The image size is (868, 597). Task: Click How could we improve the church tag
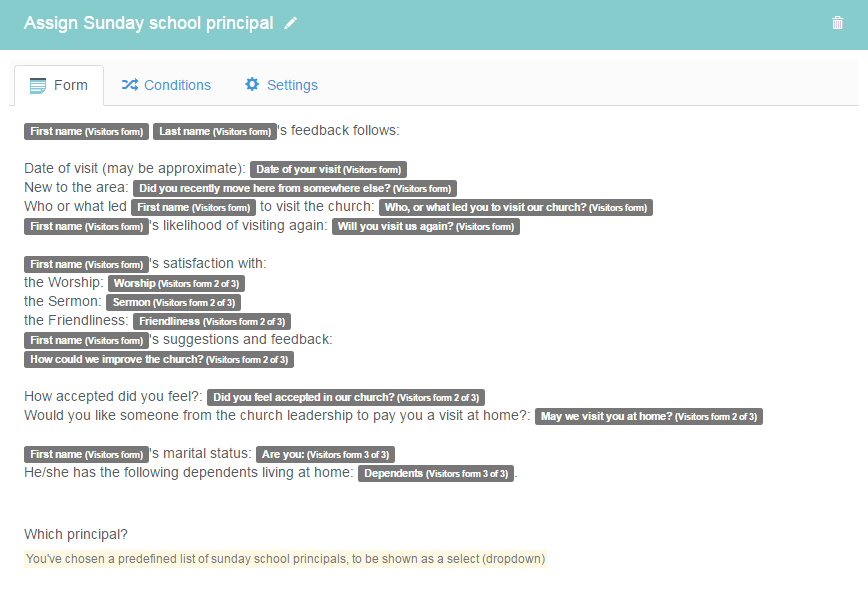point(159,359)
